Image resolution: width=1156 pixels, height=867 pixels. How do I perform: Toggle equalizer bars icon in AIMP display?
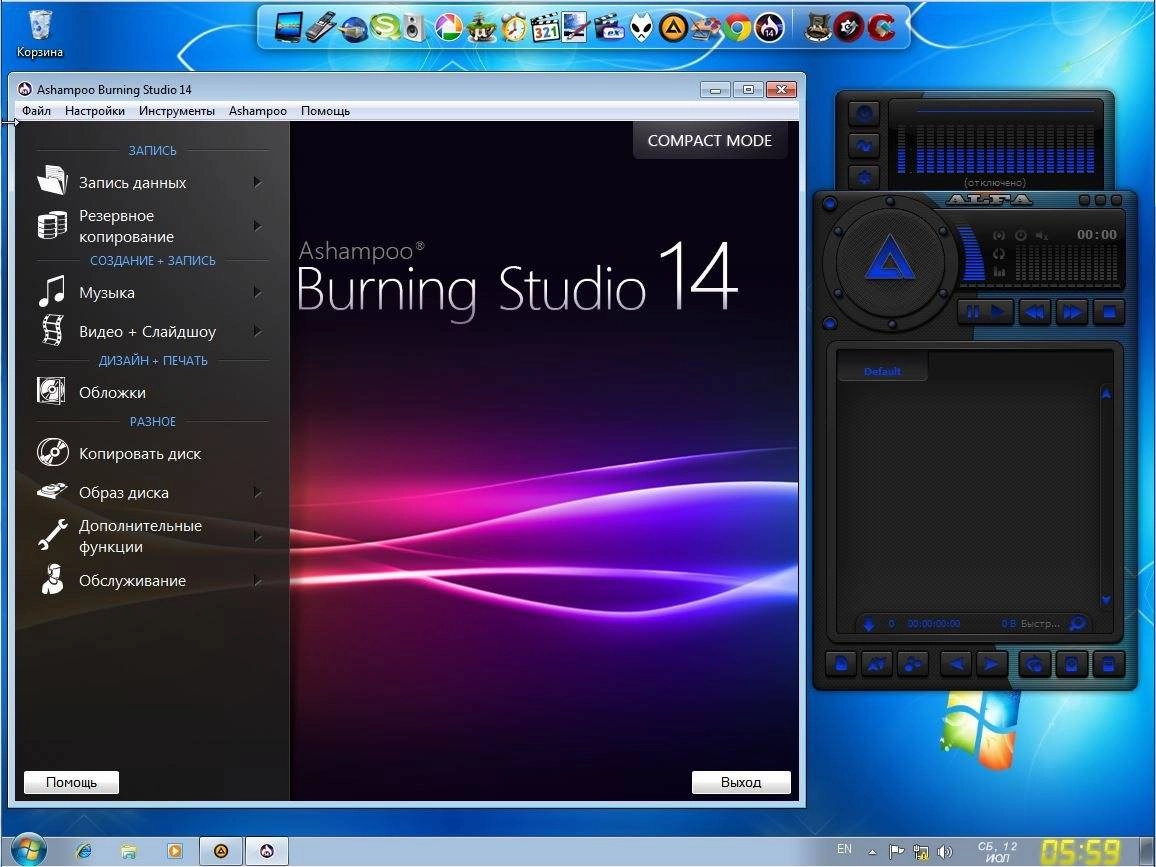point(999,271)
